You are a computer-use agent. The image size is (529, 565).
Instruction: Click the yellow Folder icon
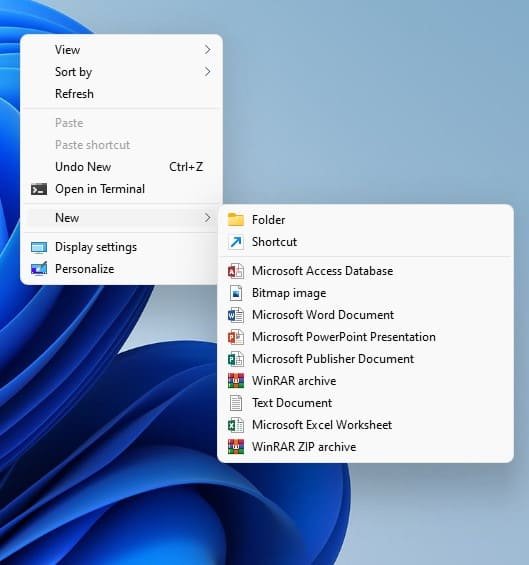[236, 220]
